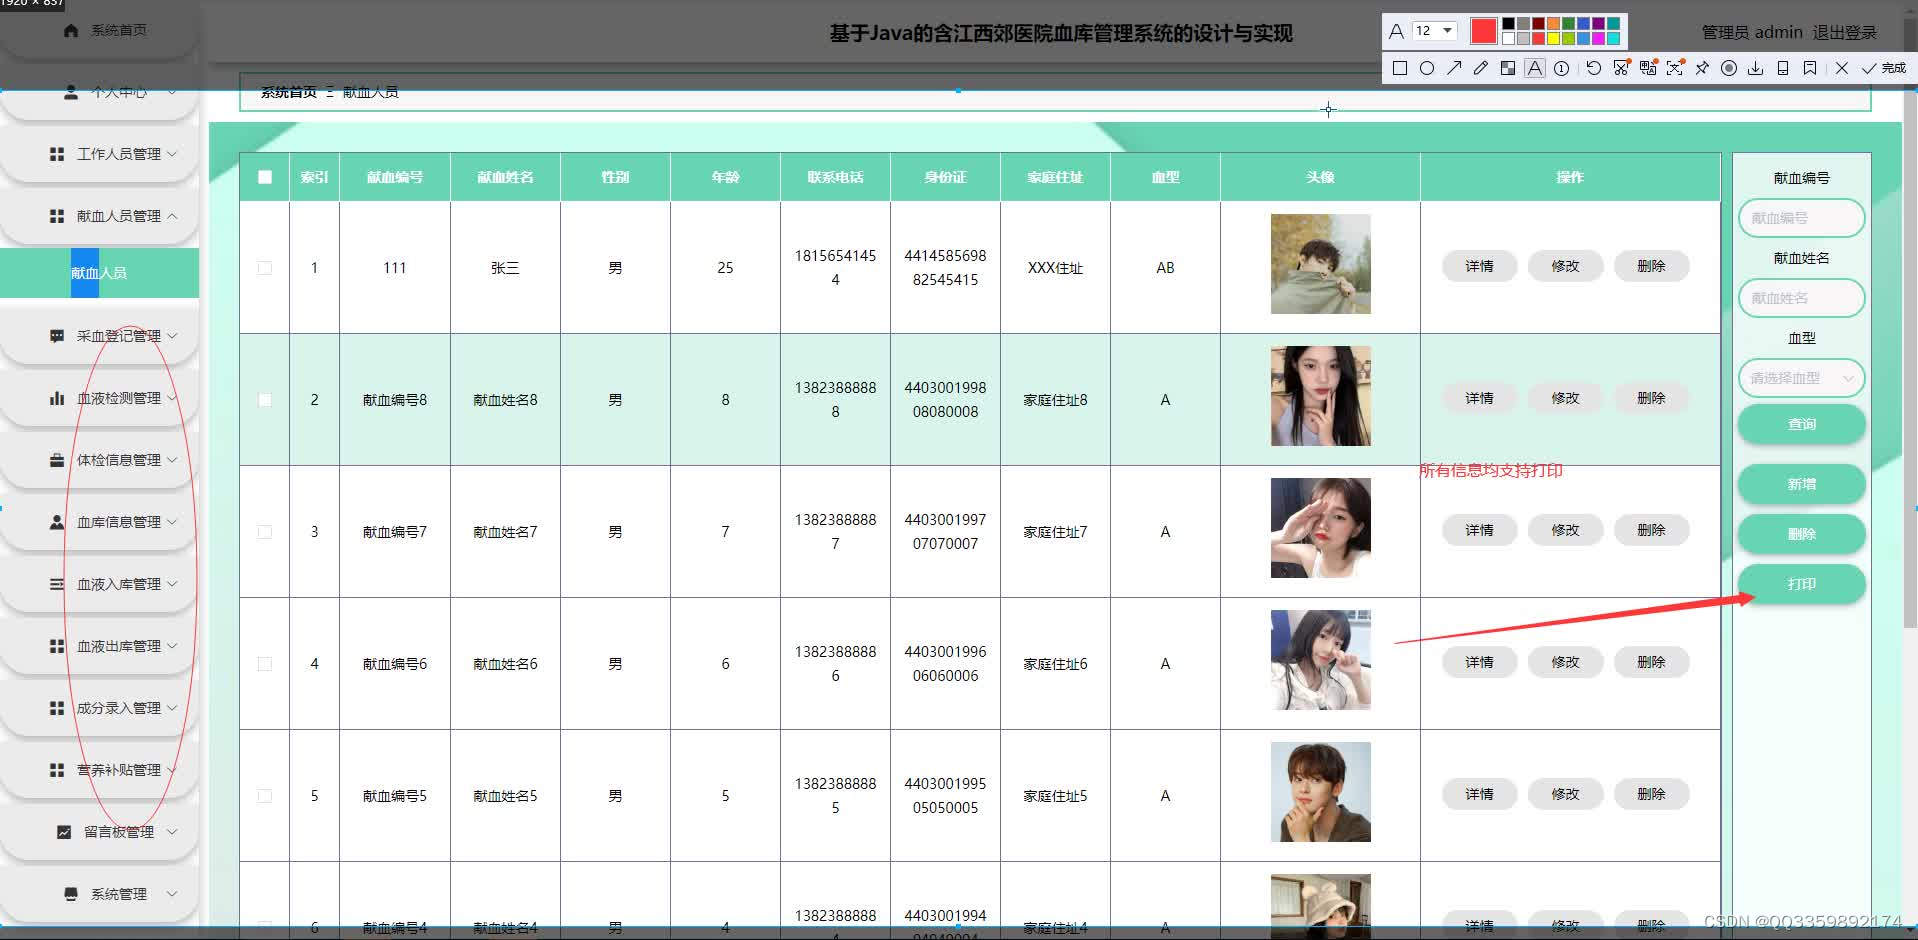This screenshot has height=940, width=1918.
Task: Undo the last annotation
Action: pyautogui.click(x=1594, y=68)
